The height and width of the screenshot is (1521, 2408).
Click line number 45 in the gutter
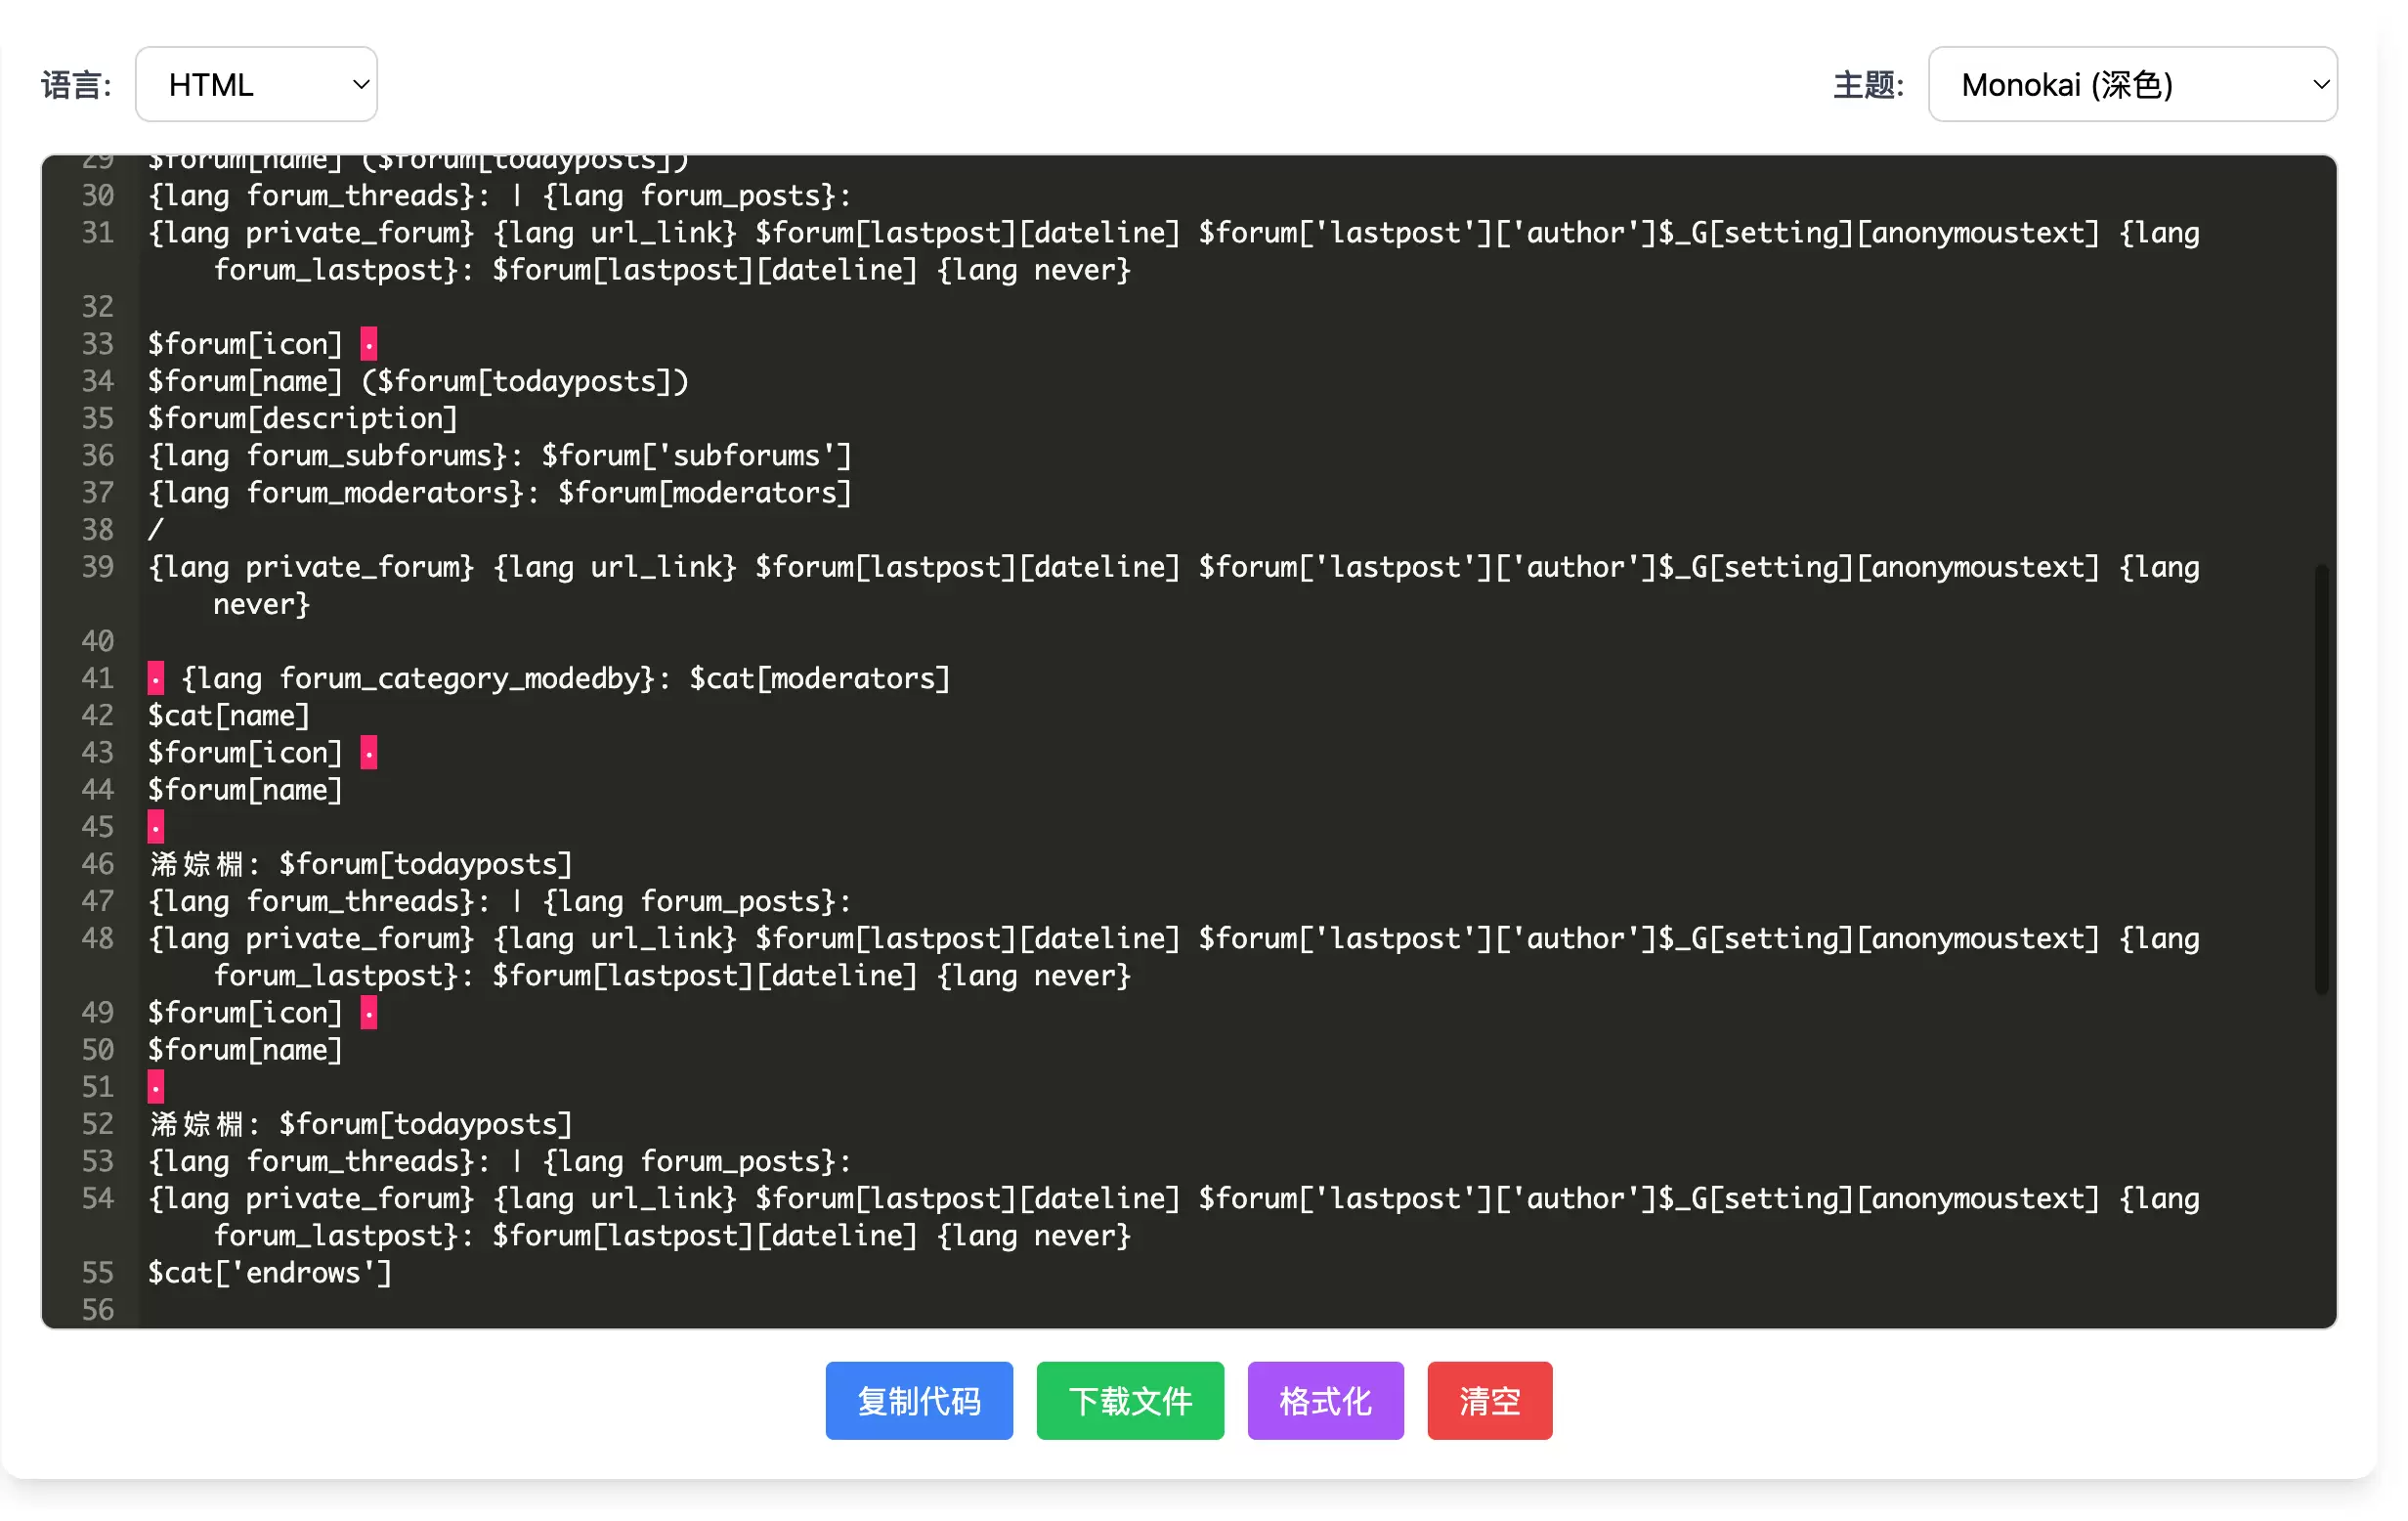coord(97,827)
